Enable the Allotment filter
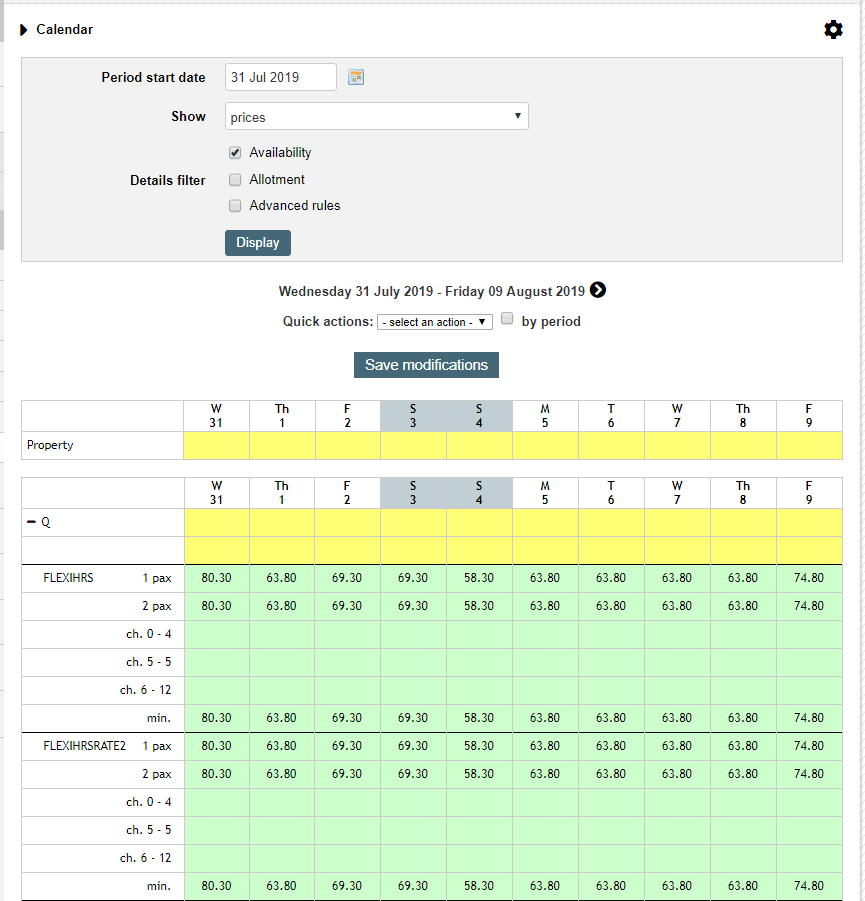Image resolution: width=865 pixels, height=901 pixels. coord(234,179)
